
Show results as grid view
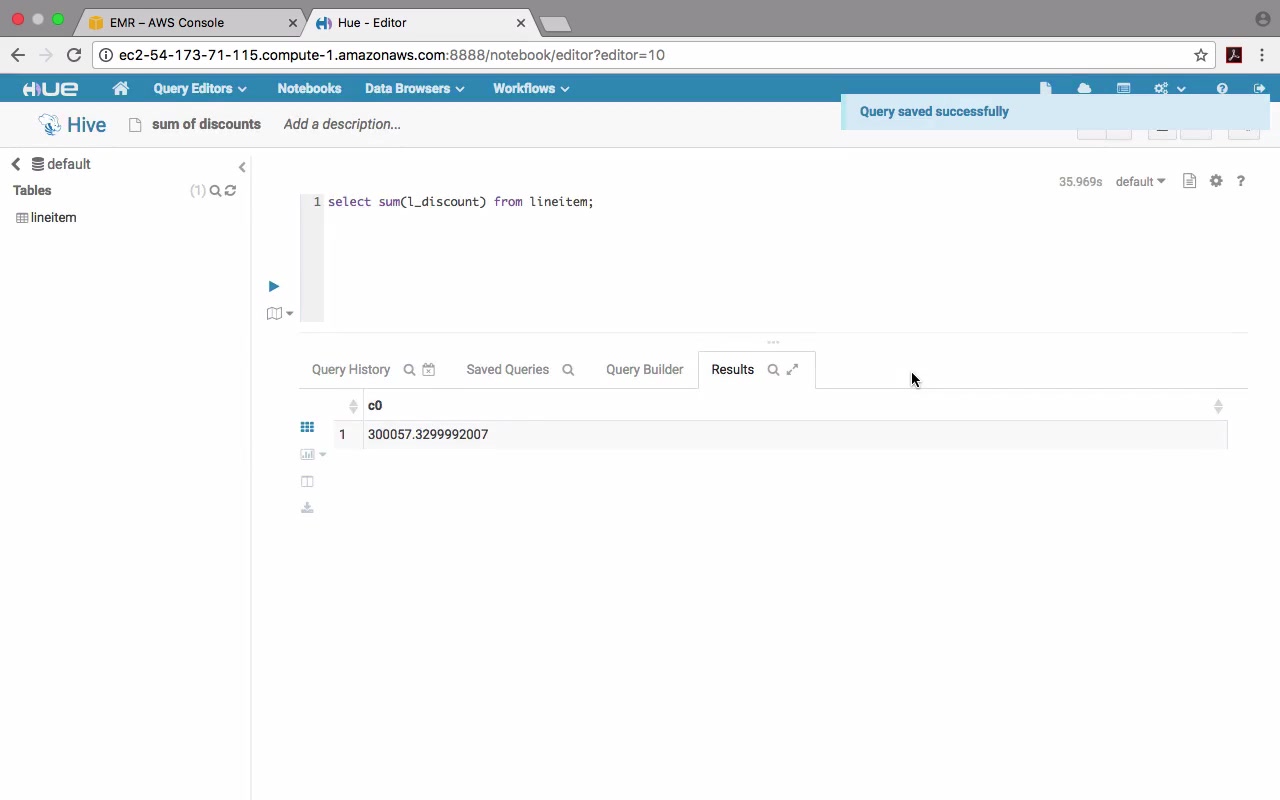(x=307, y=427)
